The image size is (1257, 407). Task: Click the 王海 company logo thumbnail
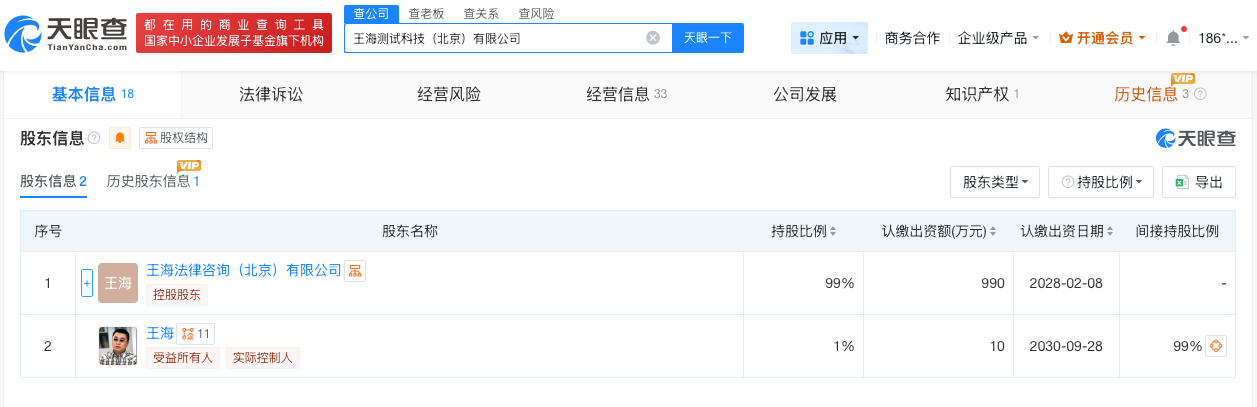[118, 283]
